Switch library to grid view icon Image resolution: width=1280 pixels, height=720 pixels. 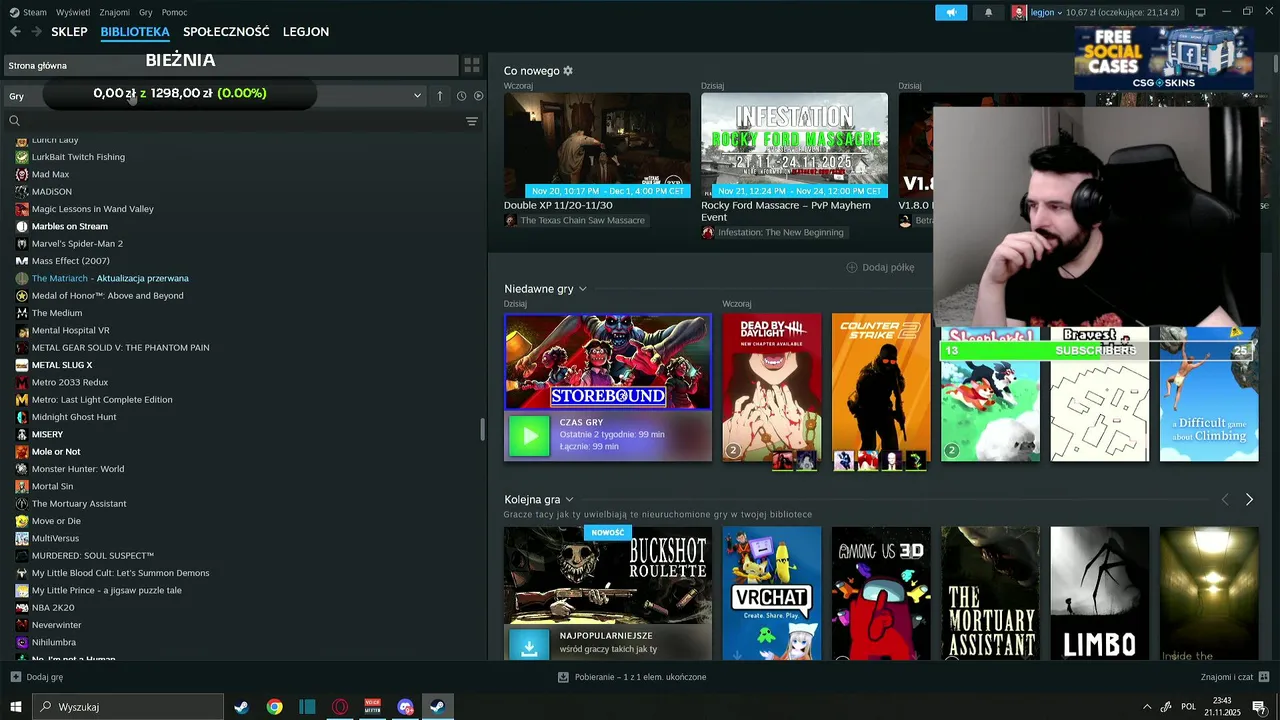(471, 65)
